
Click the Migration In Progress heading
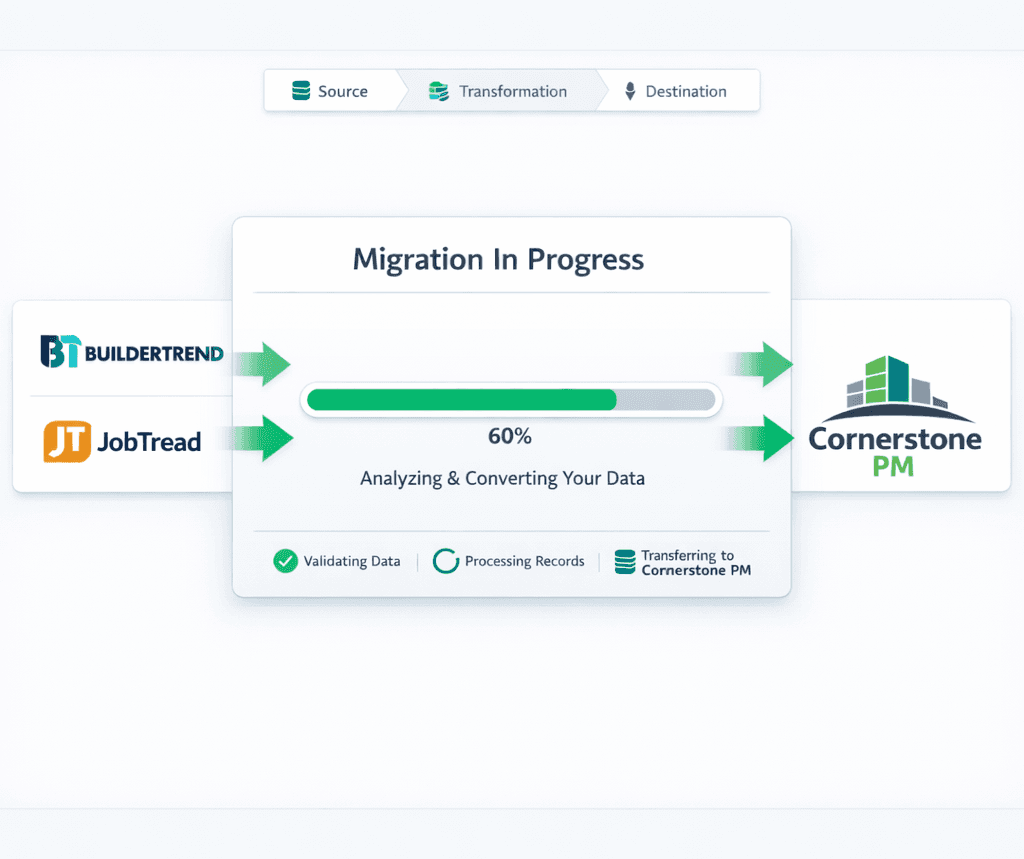point(498,259)
